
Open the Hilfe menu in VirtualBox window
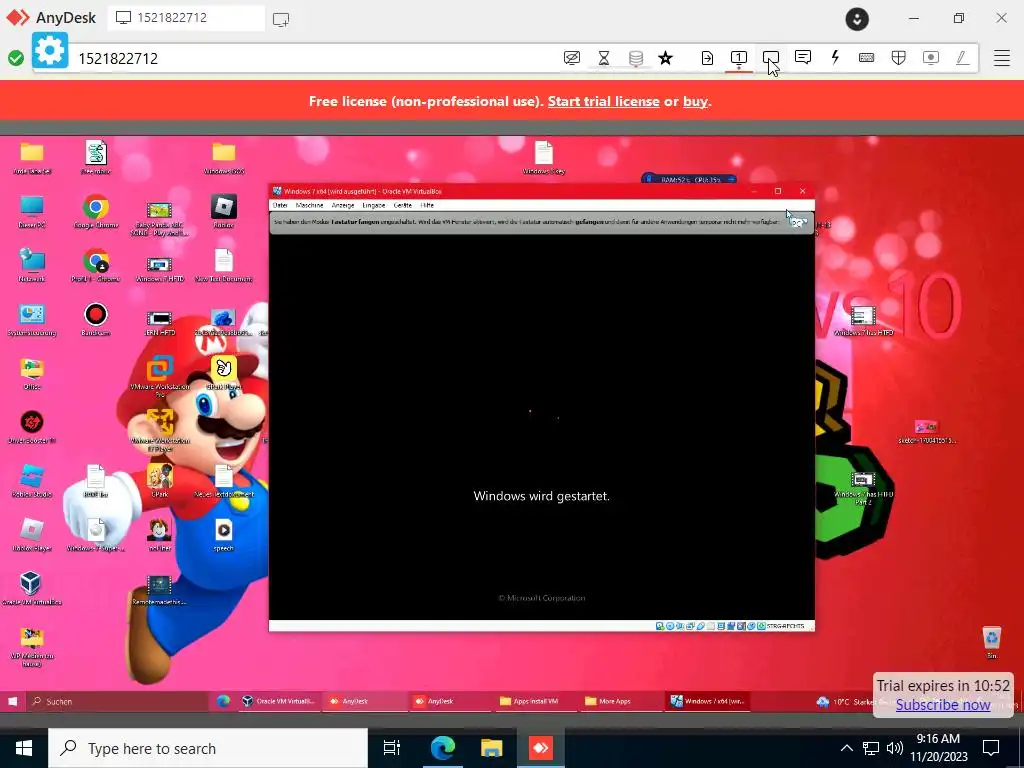point(427,205)
